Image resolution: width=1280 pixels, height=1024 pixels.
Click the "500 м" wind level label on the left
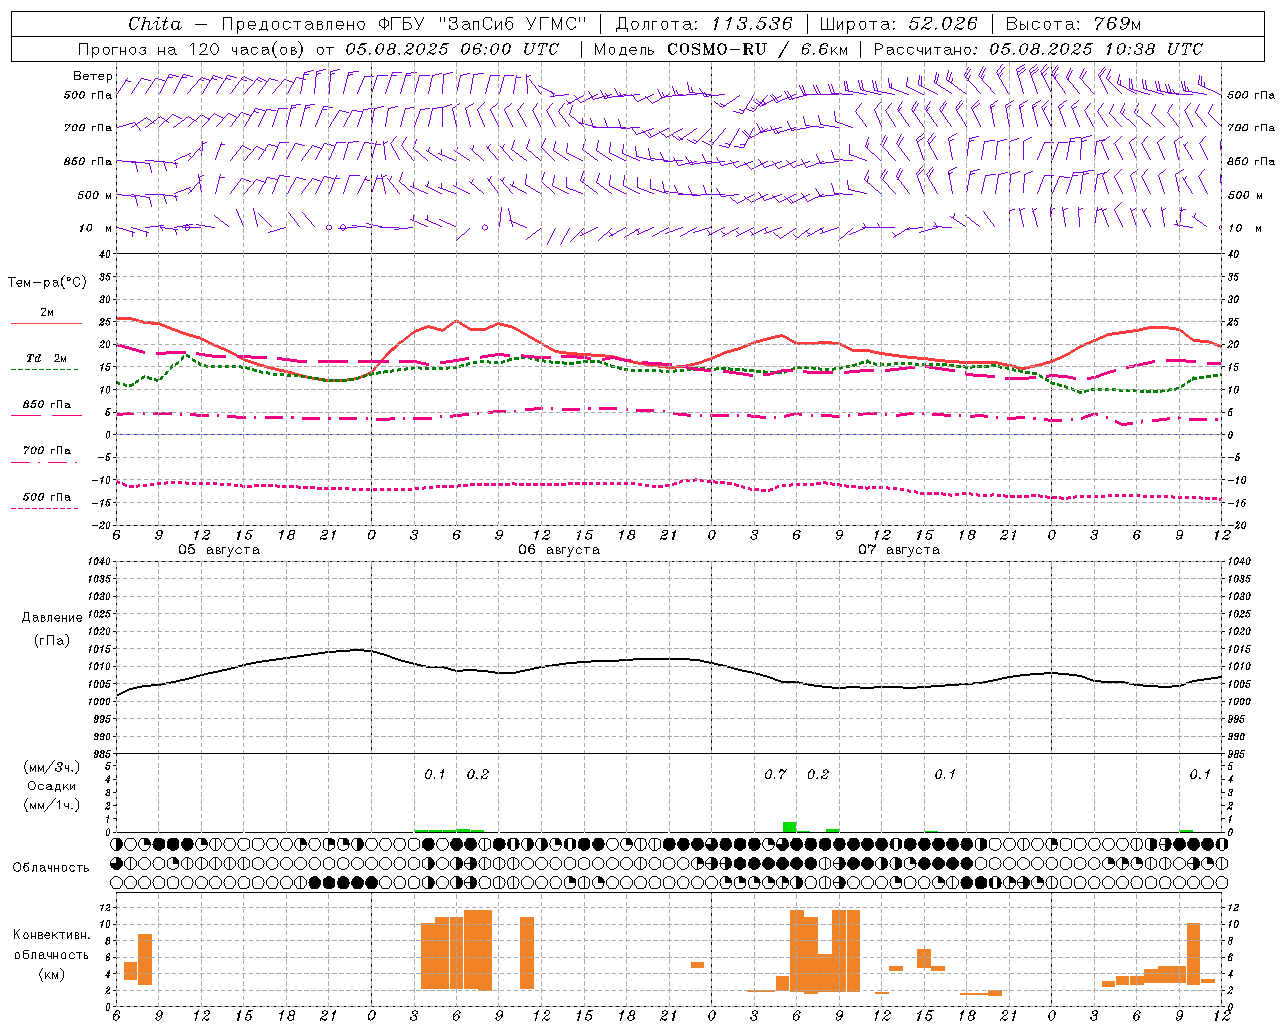pos(95,195)
